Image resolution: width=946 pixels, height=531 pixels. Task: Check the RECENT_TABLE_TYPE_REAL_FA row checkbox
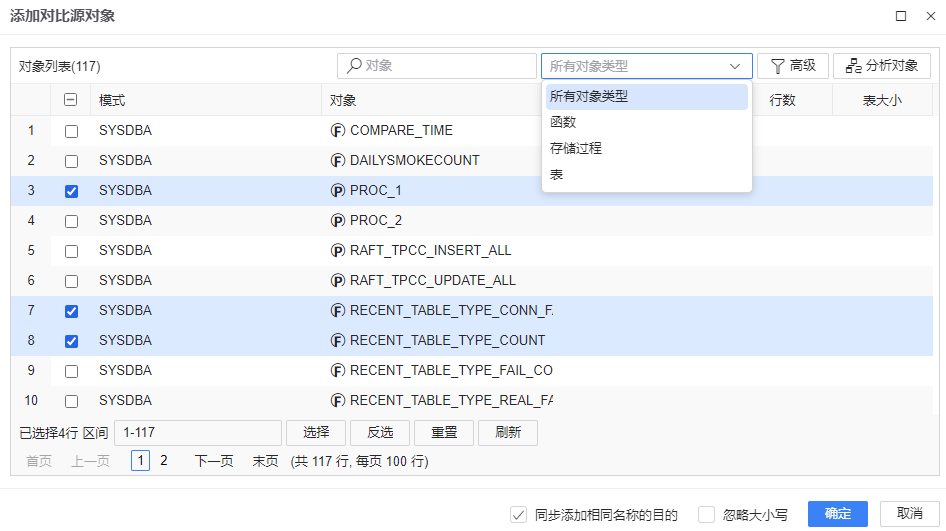point(71,401)
